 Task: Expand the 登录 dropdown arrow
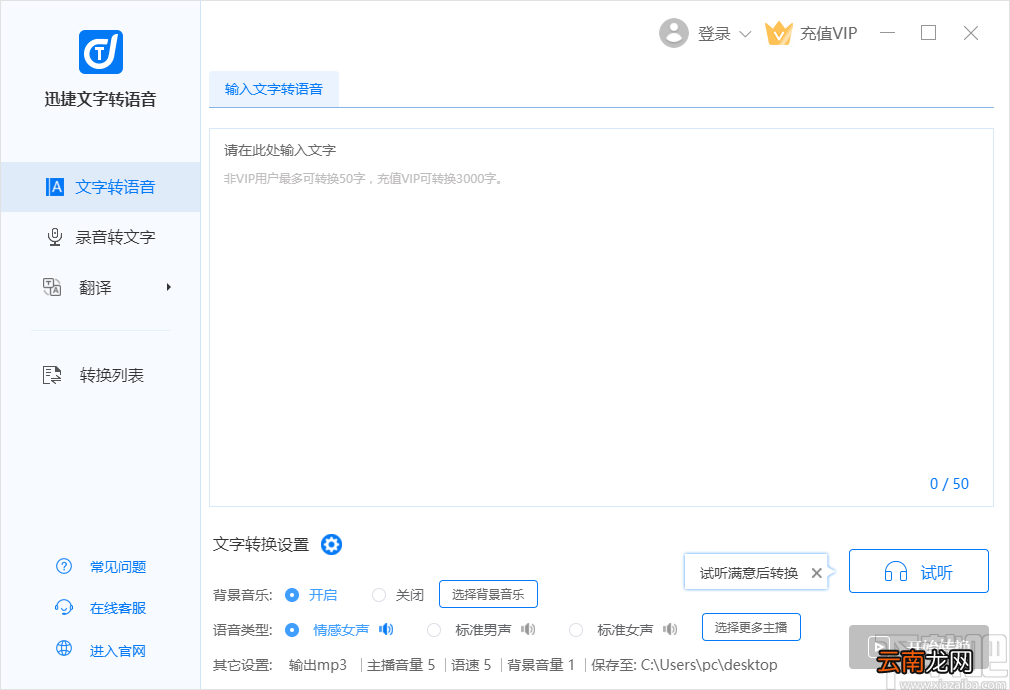pyautogui.click(x=745, y=34)
